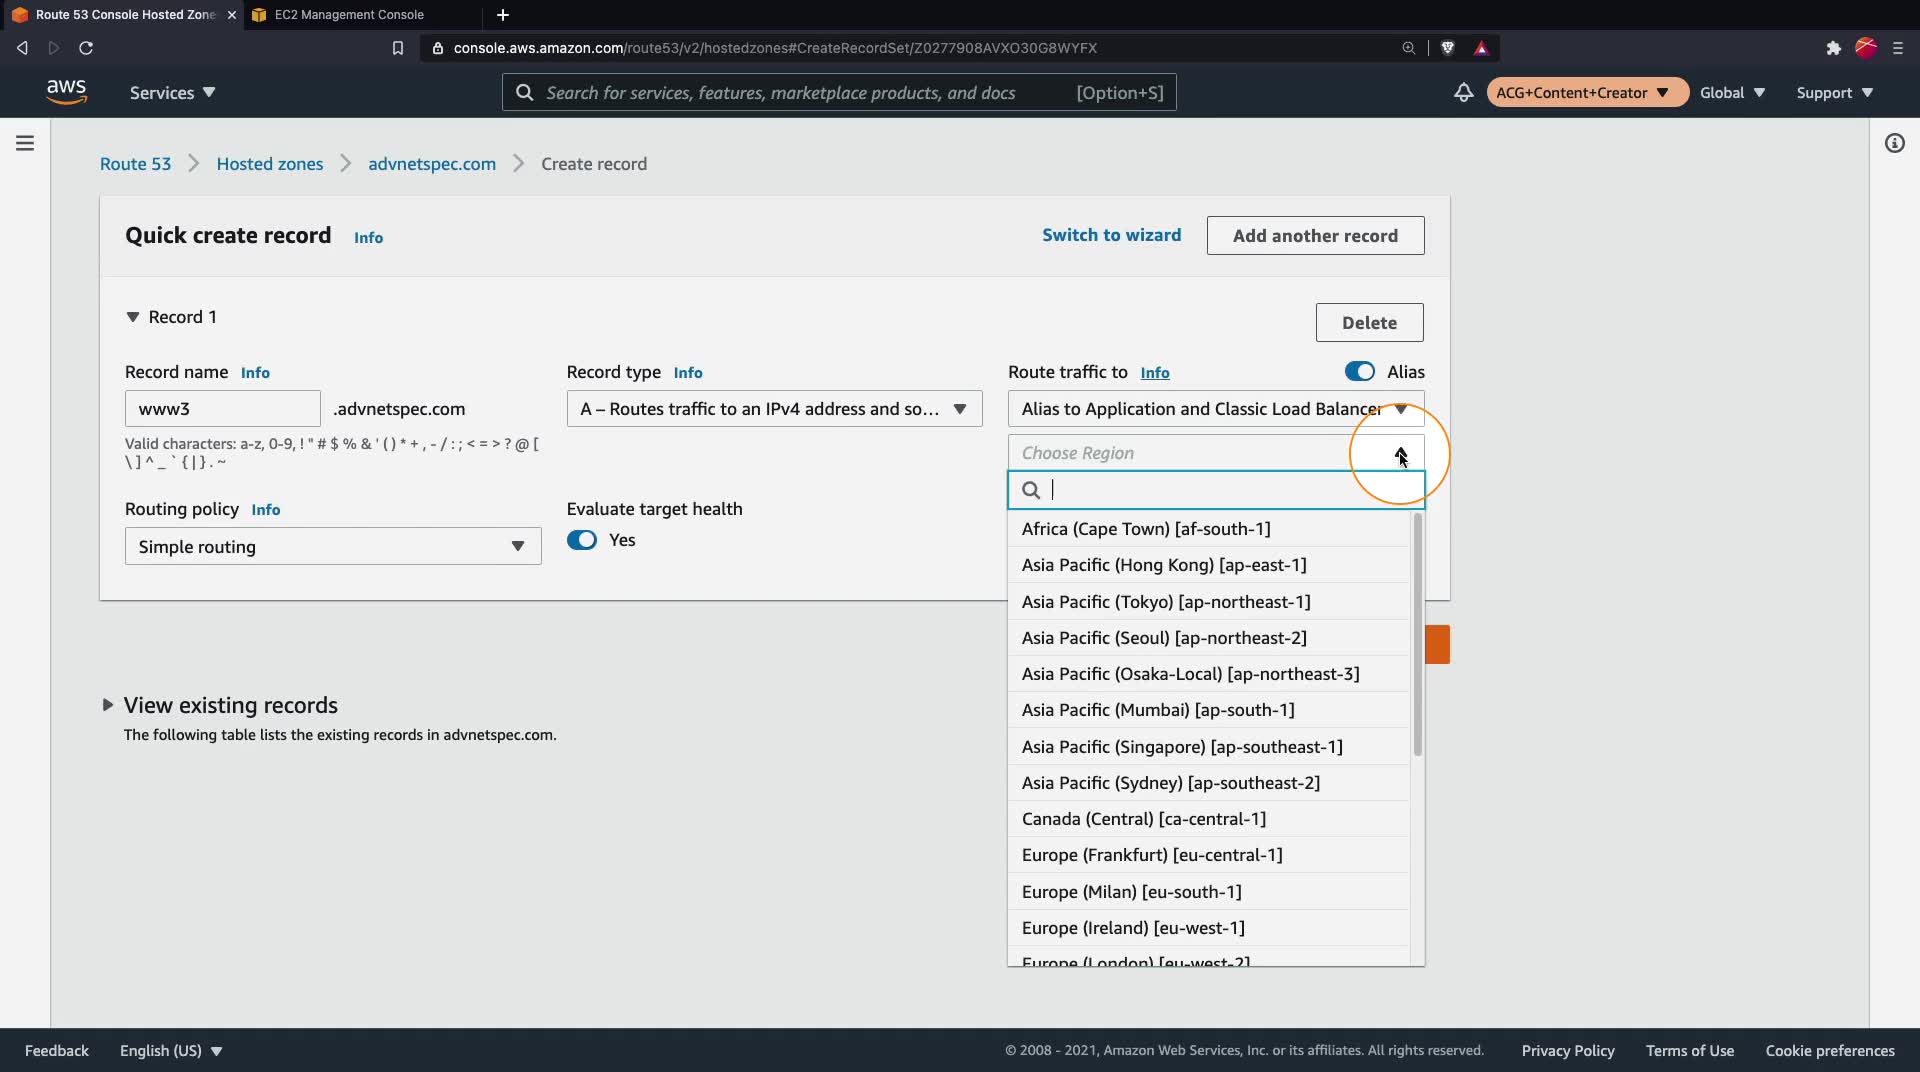Viewport: 1920px width, 1072px height.
Task: Click the zoom magnifier in address bar
Action: [1408, 48]
